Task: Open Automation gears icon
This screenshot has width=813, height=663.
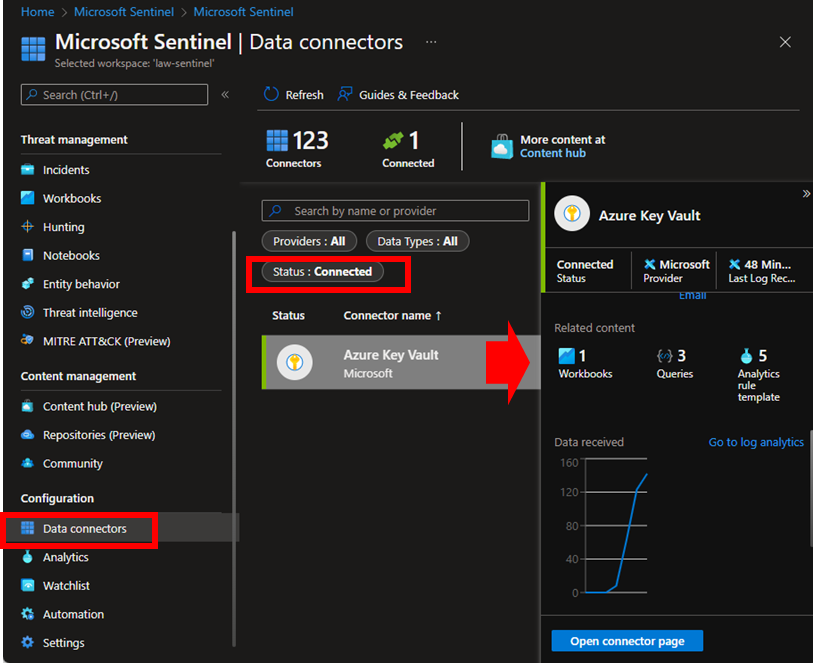Action: tap(27, 614)
